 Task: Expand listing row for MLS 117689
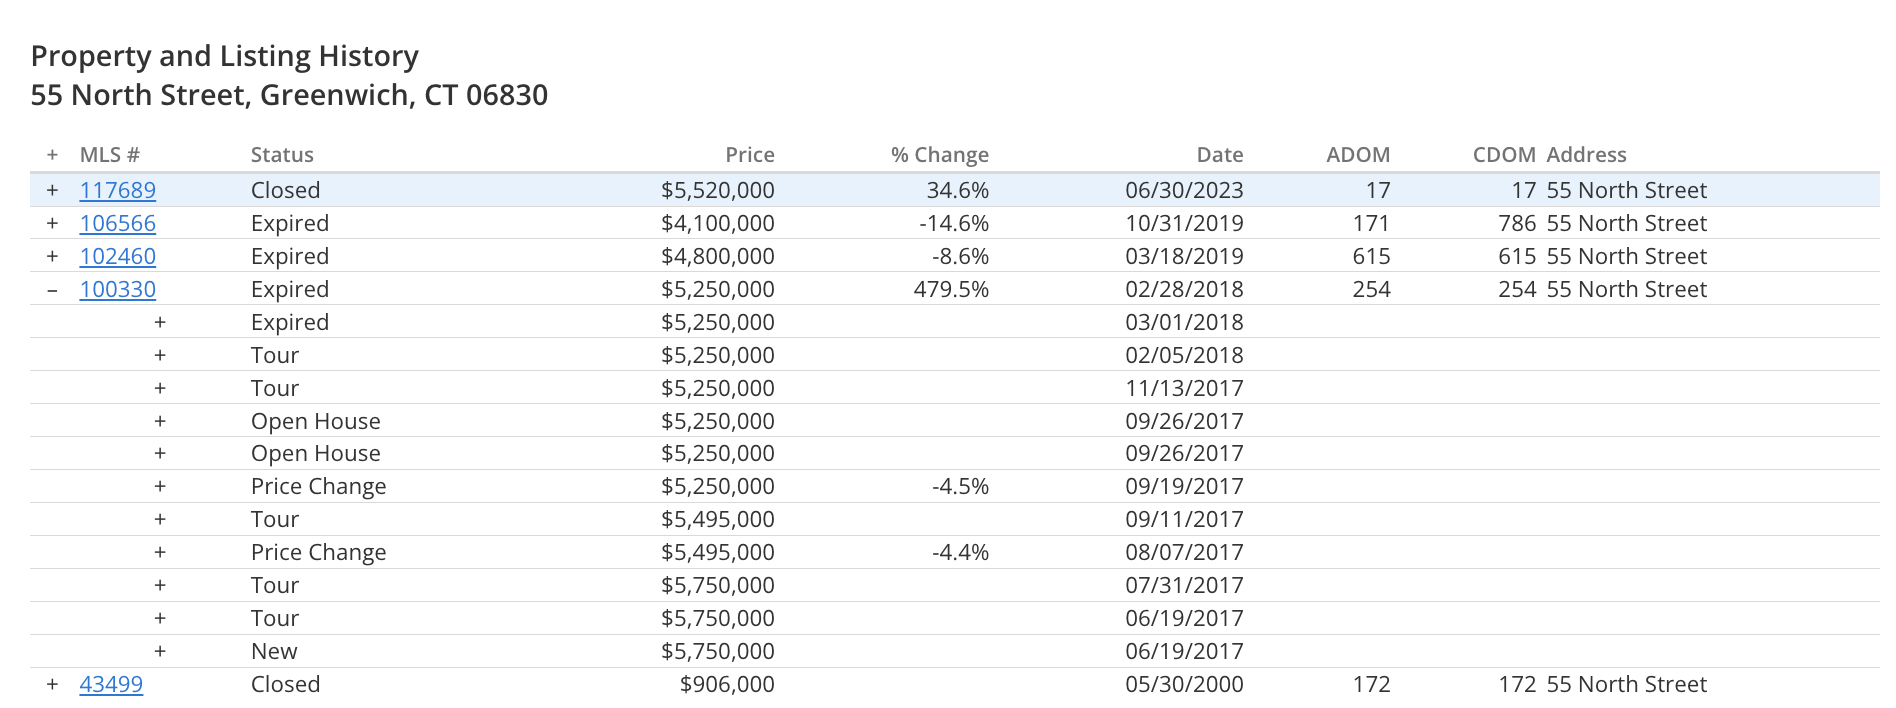53,190
